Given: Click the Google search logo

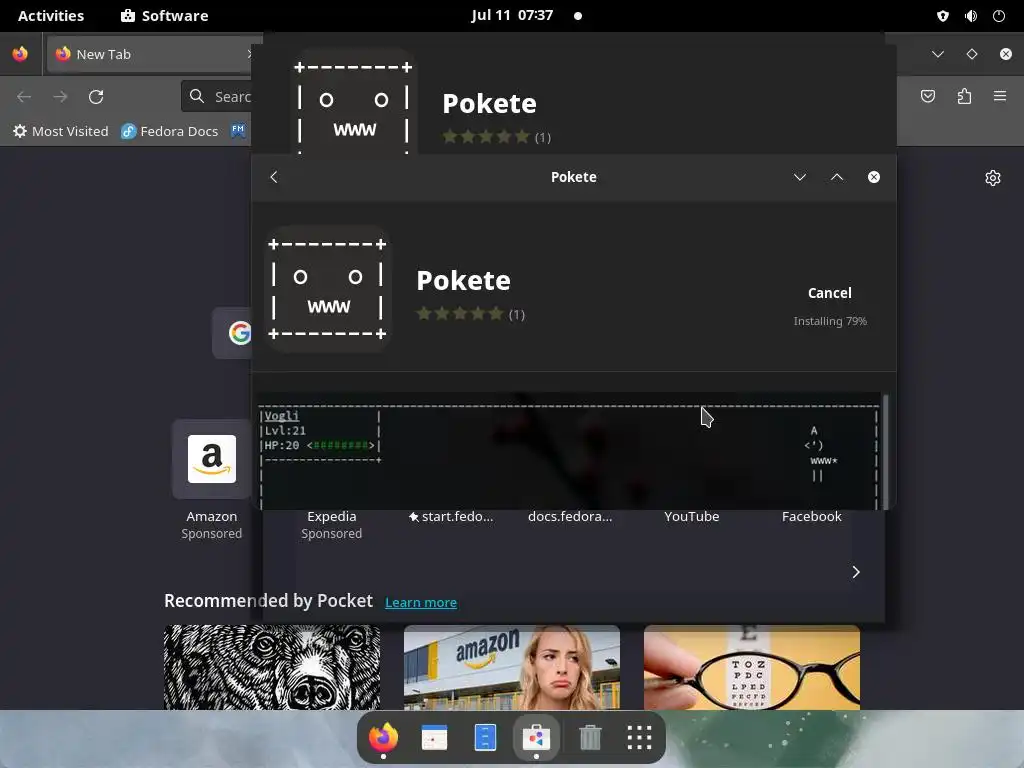Looking at the screenshot, I should (x=239, y=333).
